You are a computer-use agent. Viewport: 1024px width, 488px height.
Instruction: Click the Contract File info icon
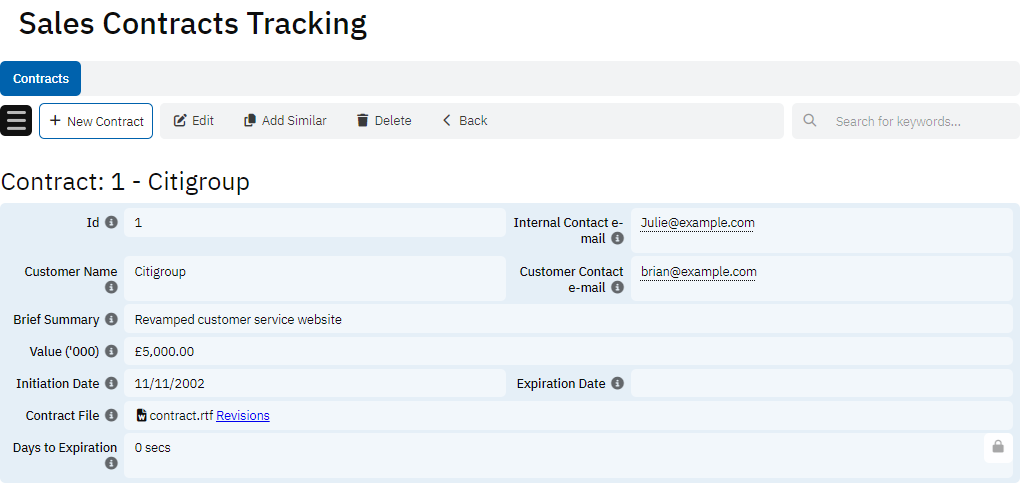coord(111,415)
